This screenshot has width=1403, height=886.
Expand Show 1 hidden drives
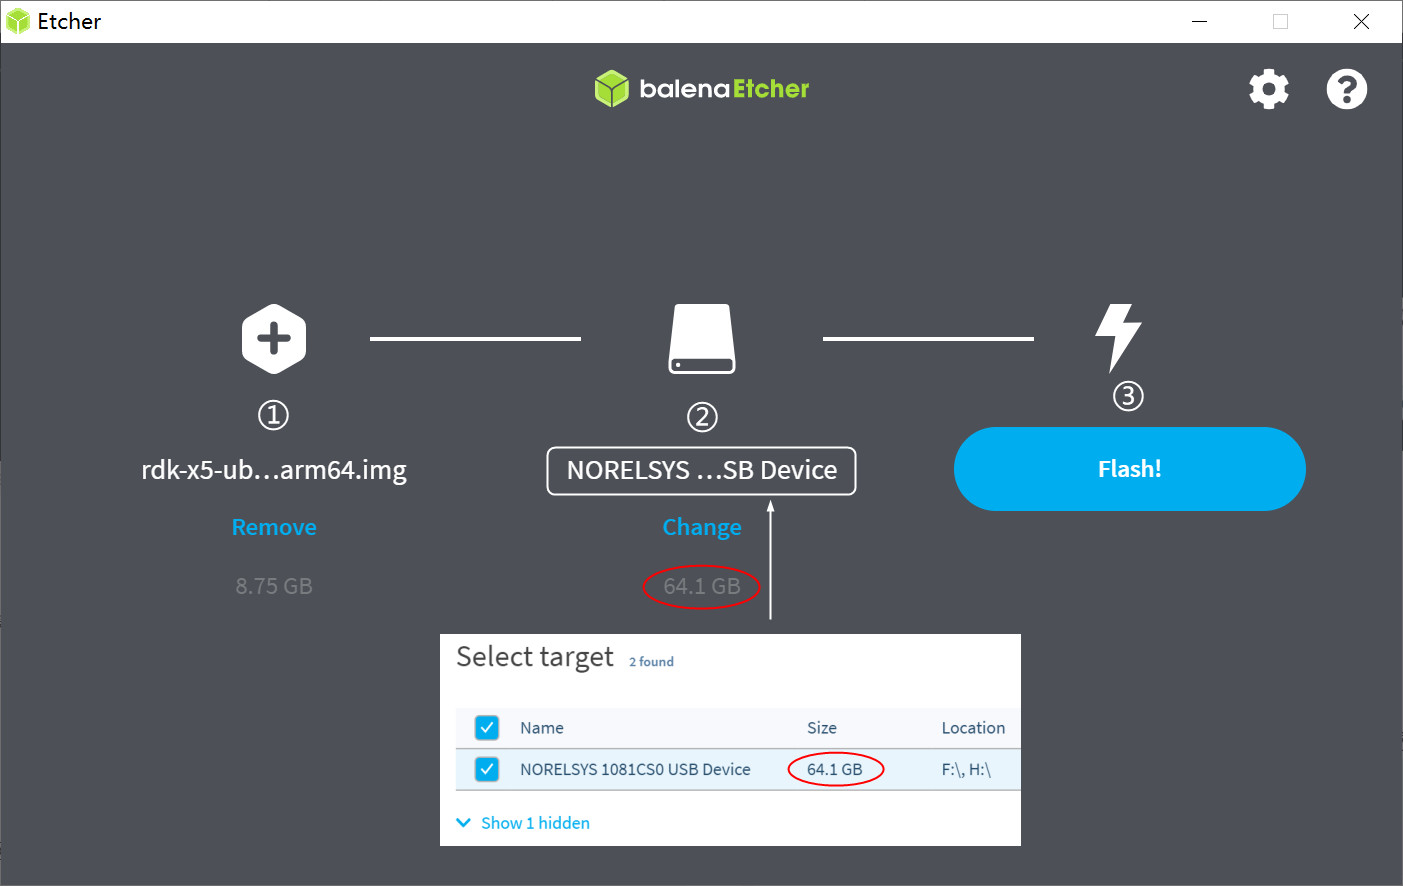pos(523,823)
